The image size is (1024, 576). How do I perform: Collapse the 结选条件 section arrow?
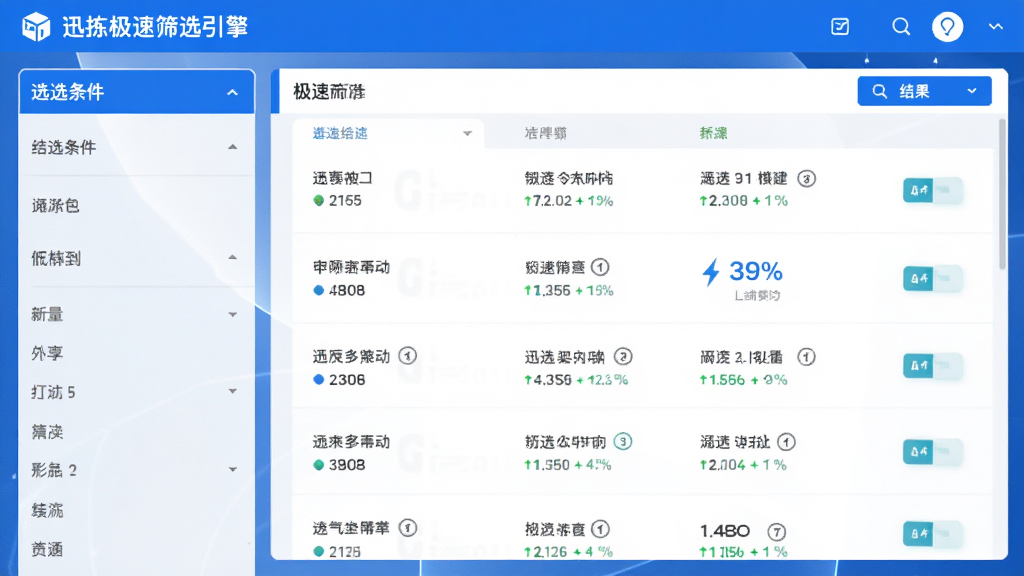click(x=232, y=147)
